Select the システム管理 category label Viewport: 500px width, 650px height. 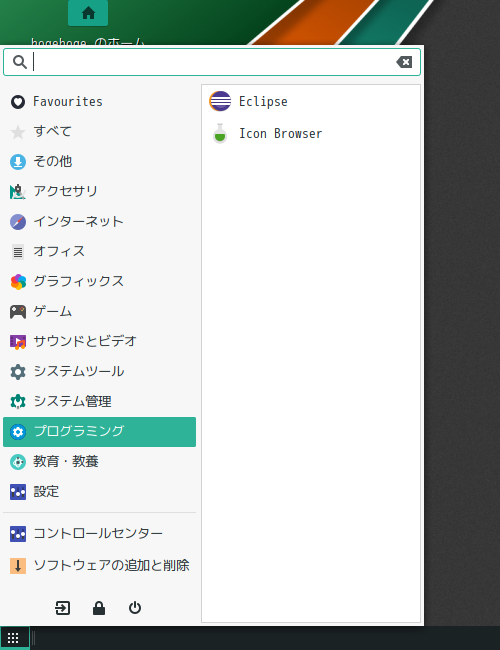point(73,401)
